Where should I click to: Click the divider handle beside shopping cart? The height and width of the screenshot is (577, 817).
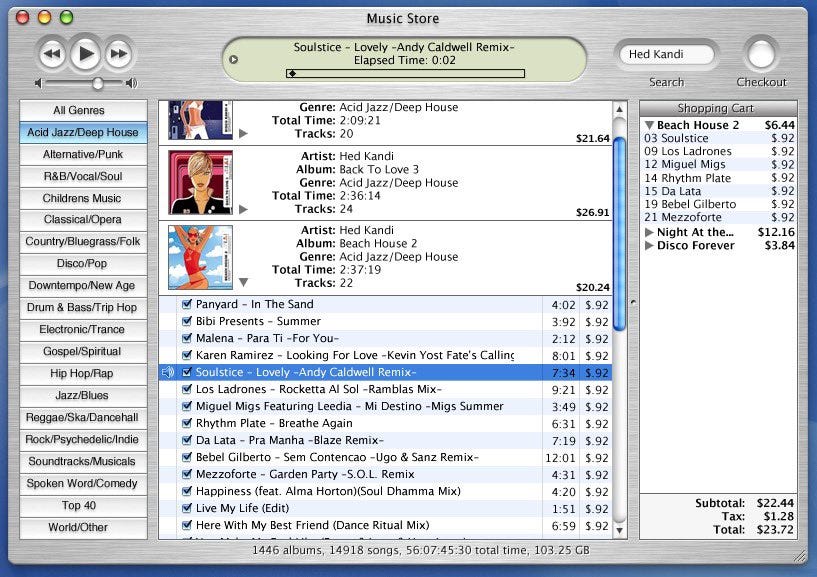pos(633,302)
